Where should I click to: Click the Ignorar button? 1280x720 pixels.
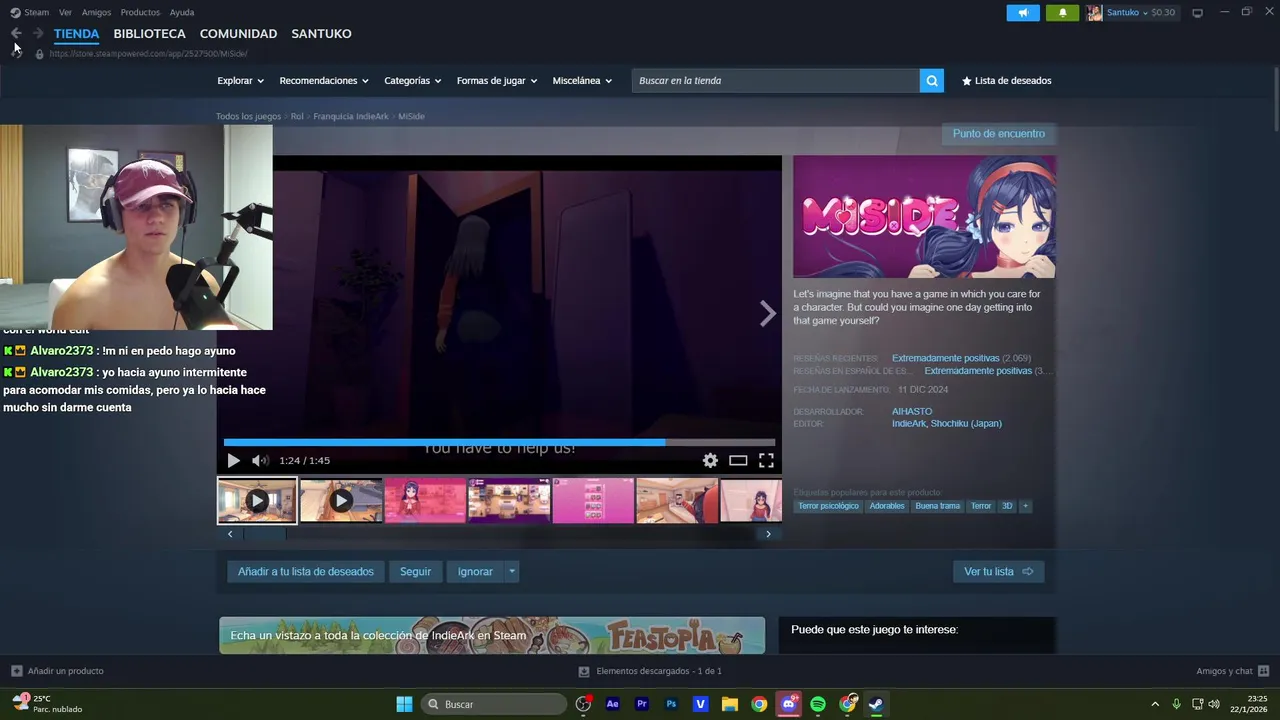[x=475, y=572]
